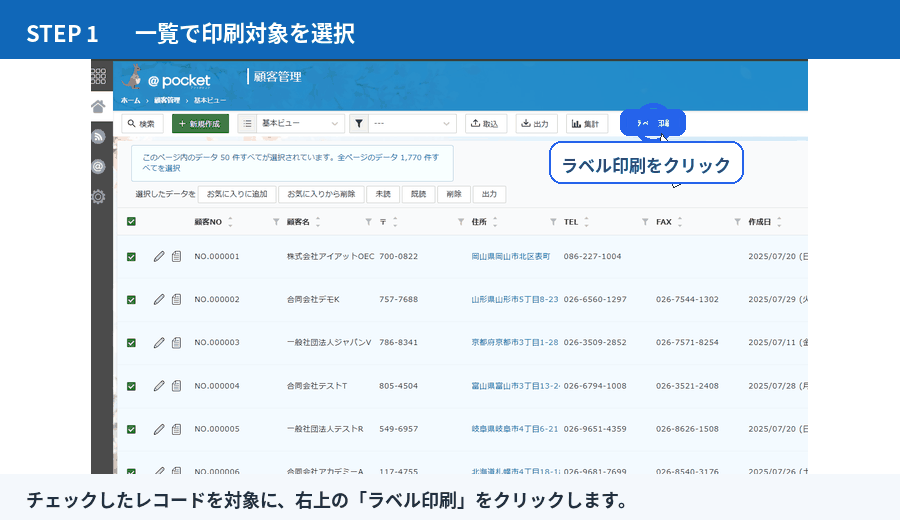
Task: Click the blue ラベル印刷 button
Action: (653, 123)
